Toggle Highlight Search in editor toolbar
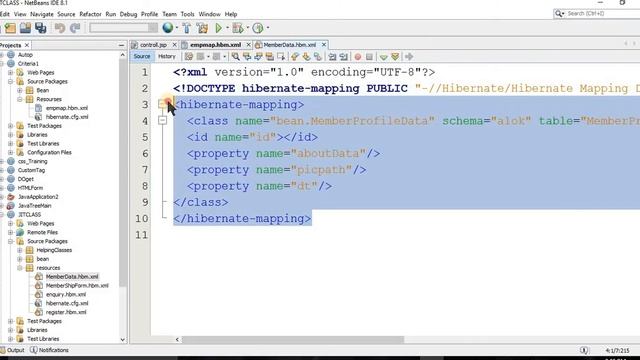 tap(270, 56)
